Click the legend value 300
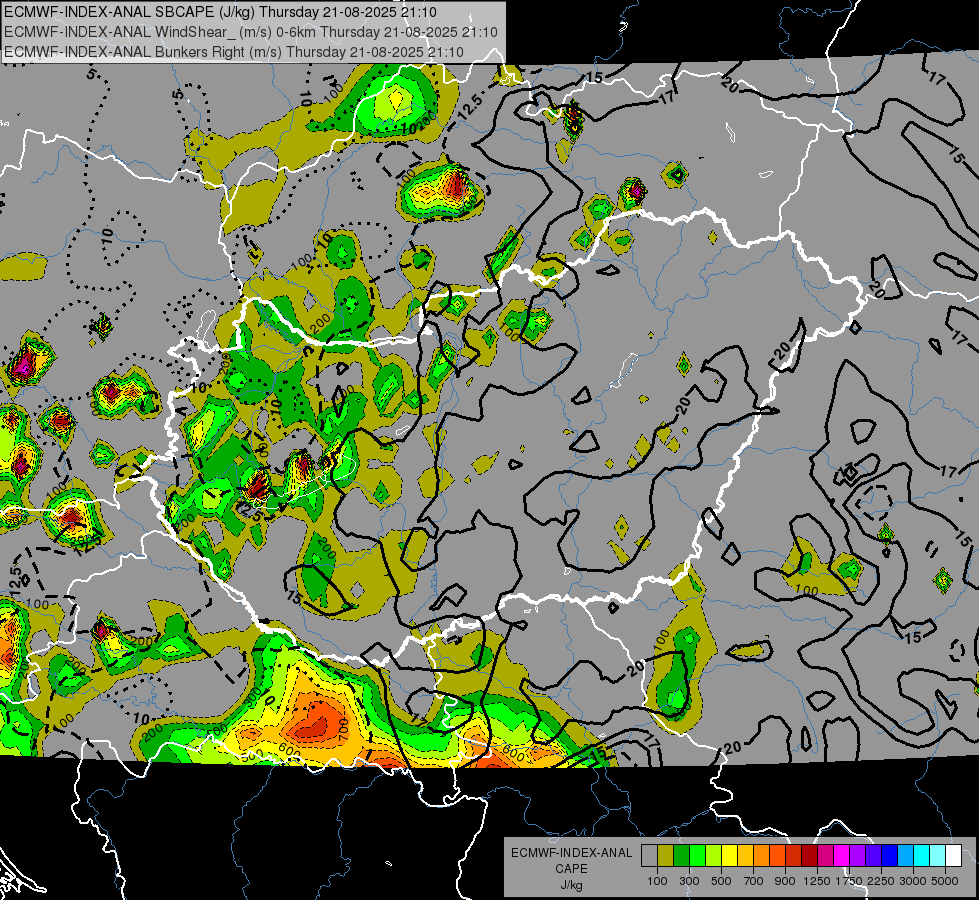 (689, 881)
